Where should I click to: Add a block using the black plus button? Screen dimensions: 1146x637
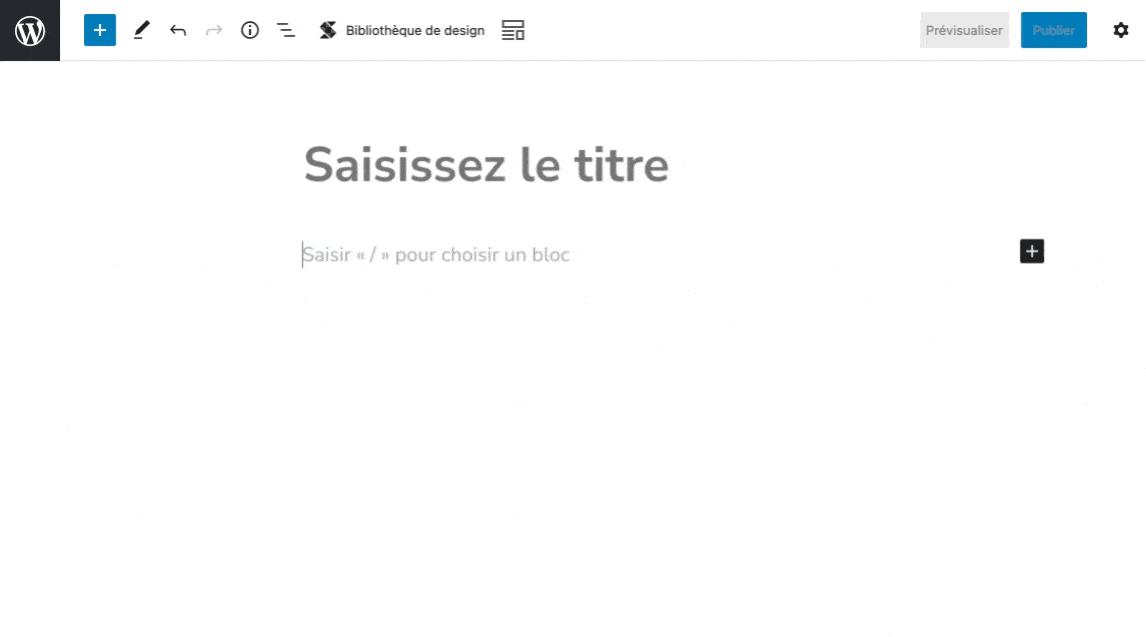pyautogui.click(x=1032, y=251)
